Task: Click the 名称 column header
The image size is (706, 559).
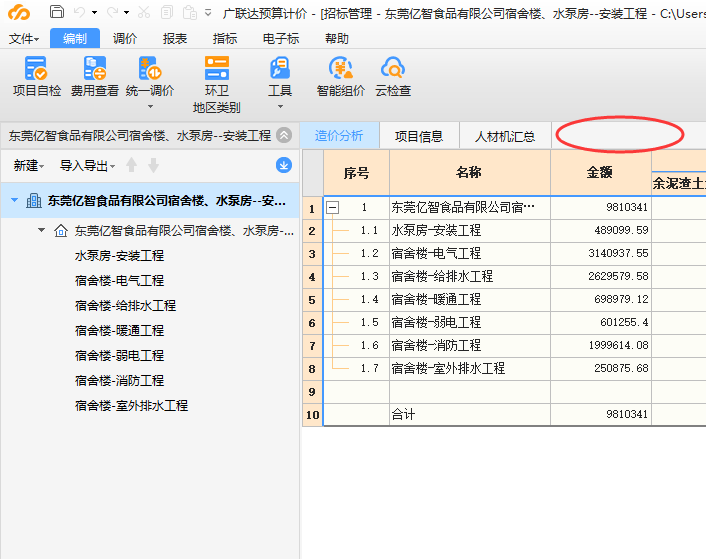Action: click(470, 173)
